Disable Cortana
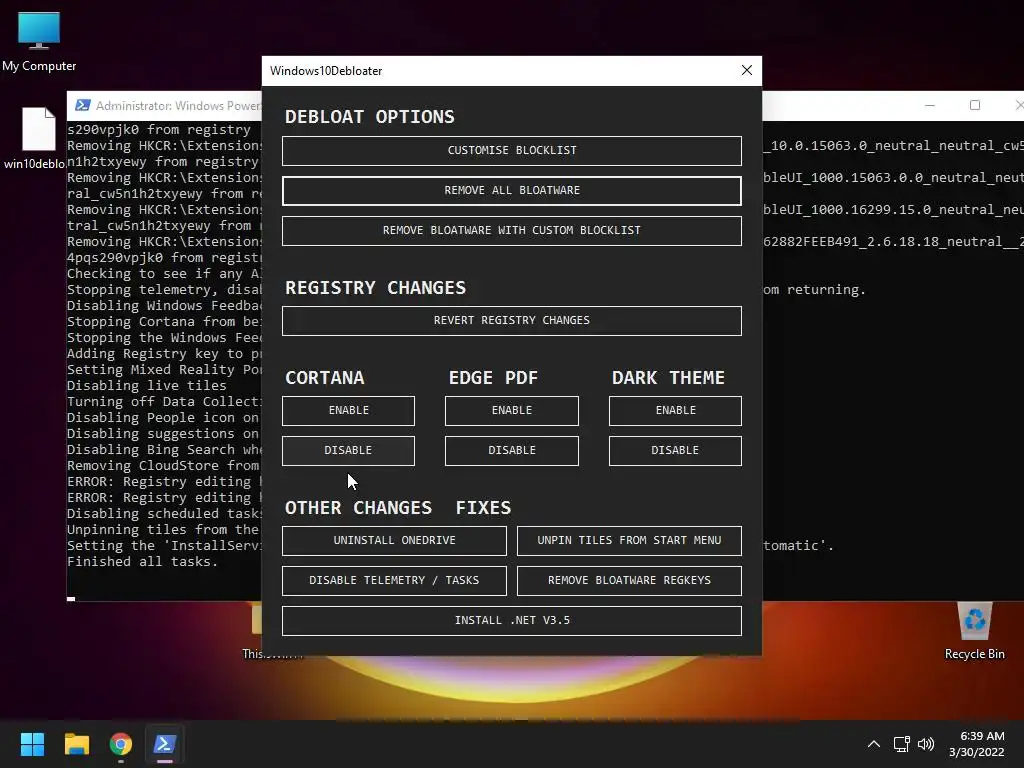This screenshot has height=768, width=1024. point(348,450)
